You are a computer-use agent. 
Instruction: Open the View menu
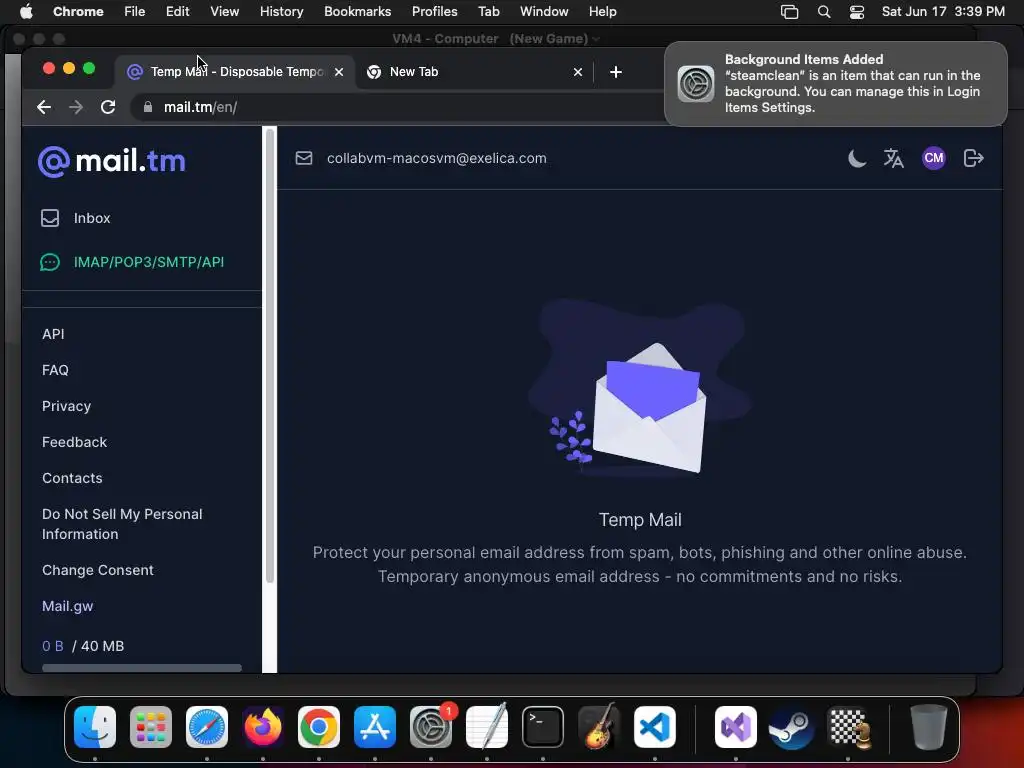pos(224,11)
